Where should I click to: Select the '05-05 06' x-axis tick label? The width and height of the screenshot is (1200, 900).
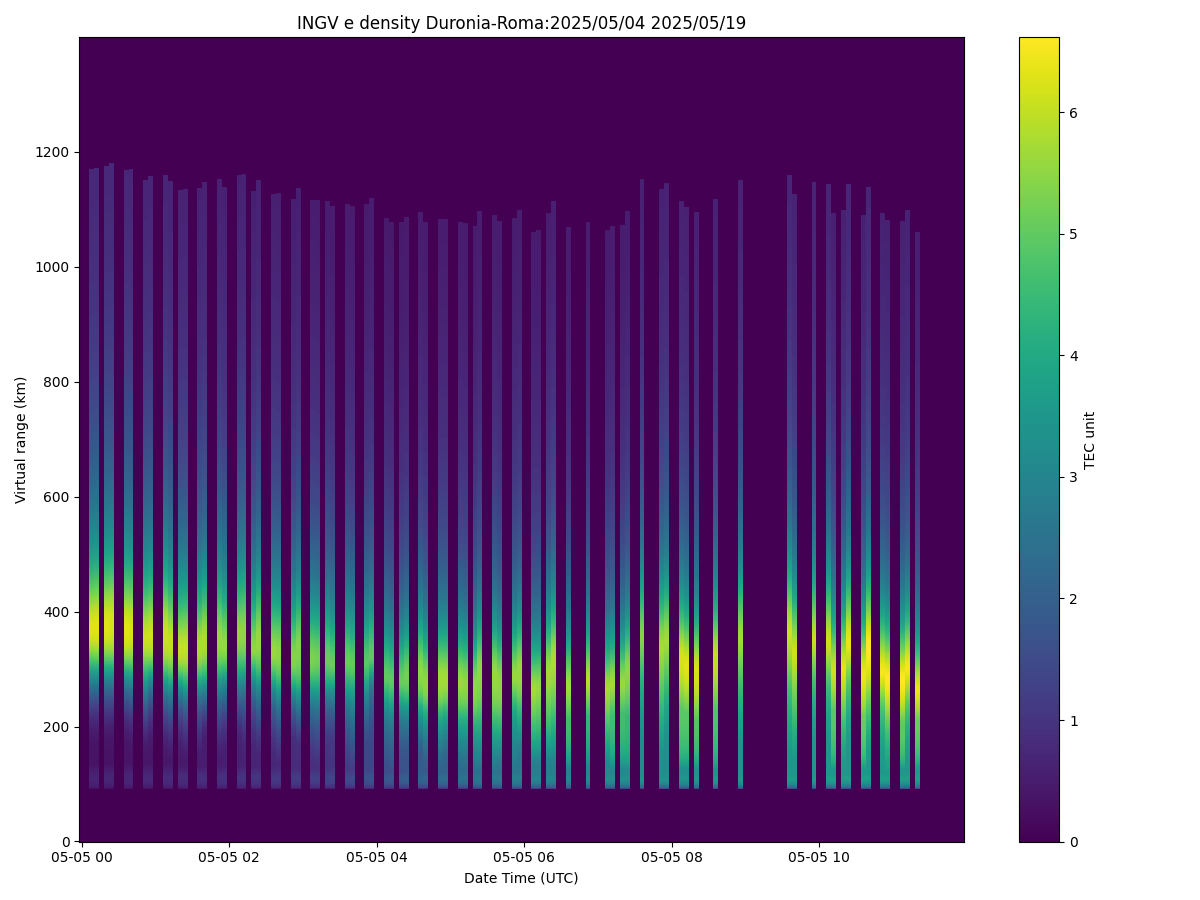point(524,857)
